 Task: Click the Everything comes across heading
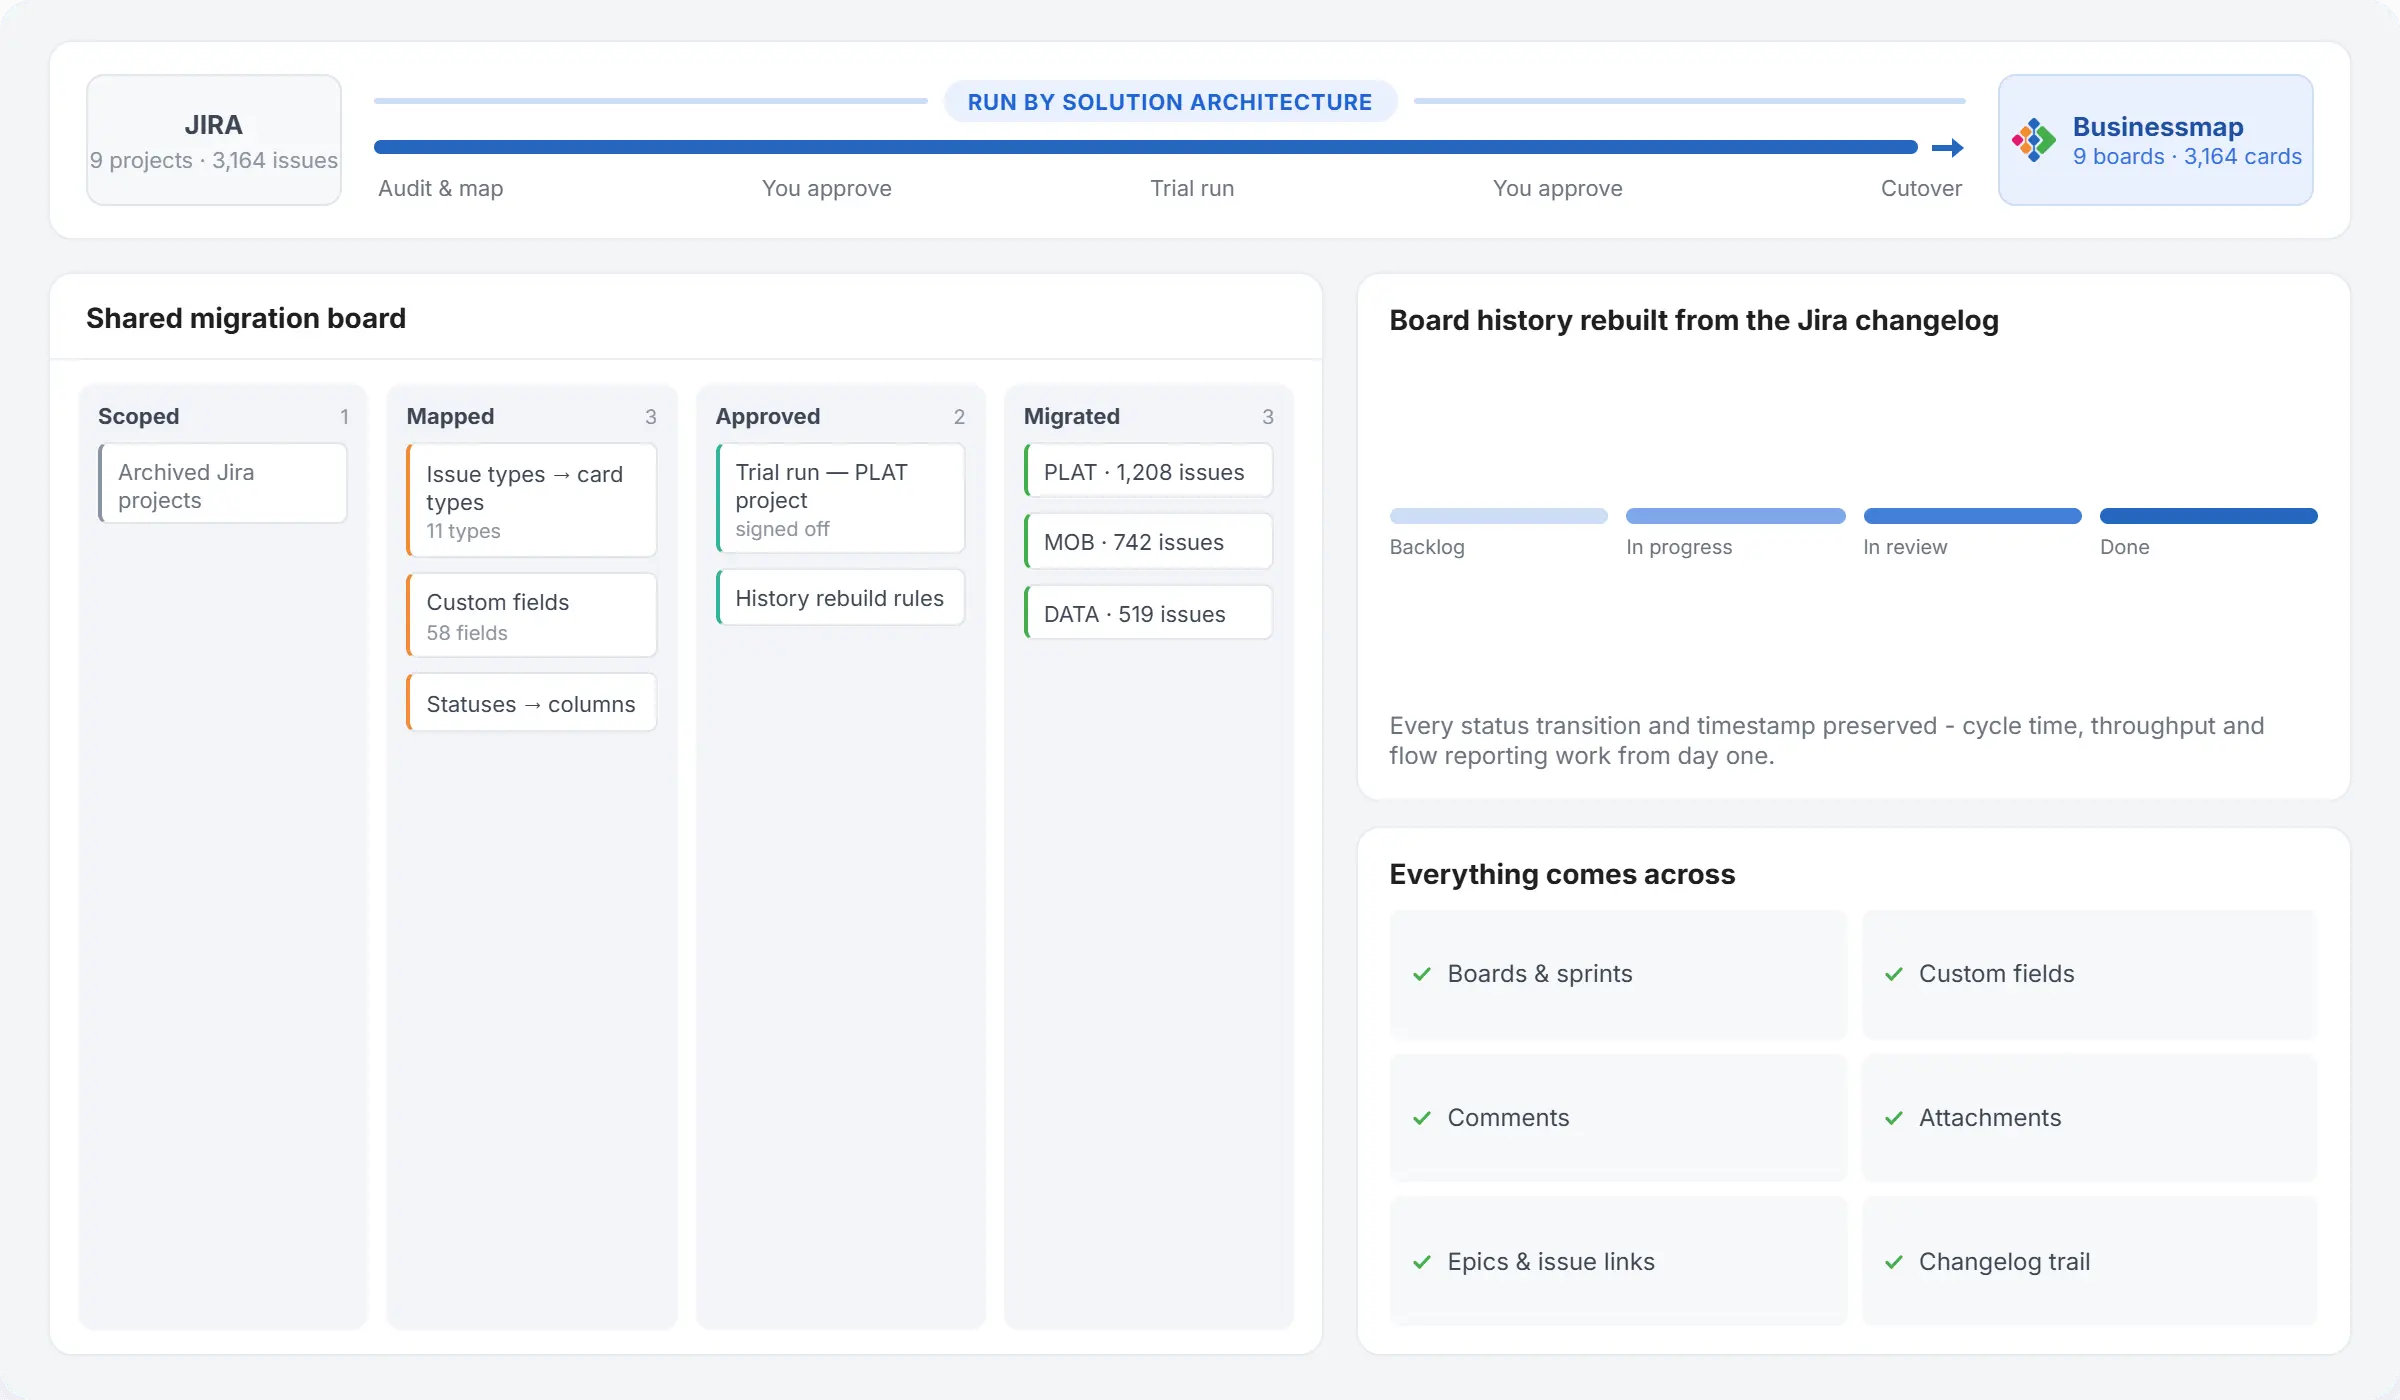tap(1562, 874)
